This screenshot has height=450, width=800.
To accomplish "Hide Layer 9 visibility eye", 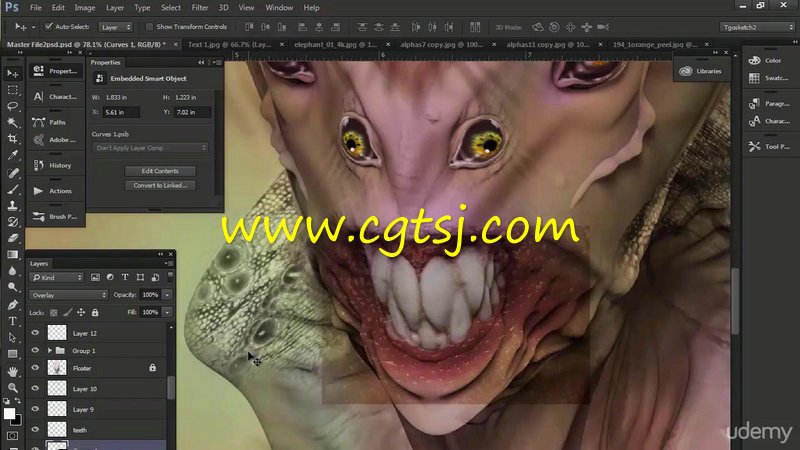I will tap(35, 409).
